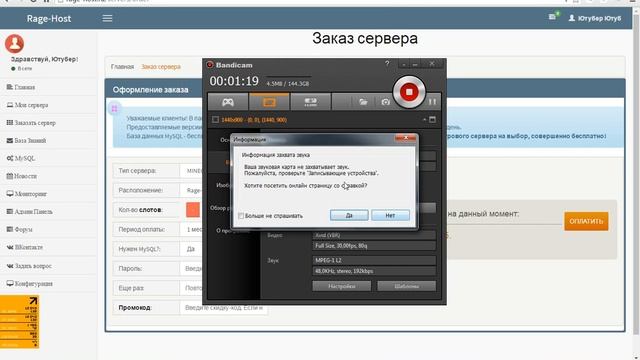
Task: Collapse Bandicam panel with small up arrow
Action: click(x=424, y=120)
